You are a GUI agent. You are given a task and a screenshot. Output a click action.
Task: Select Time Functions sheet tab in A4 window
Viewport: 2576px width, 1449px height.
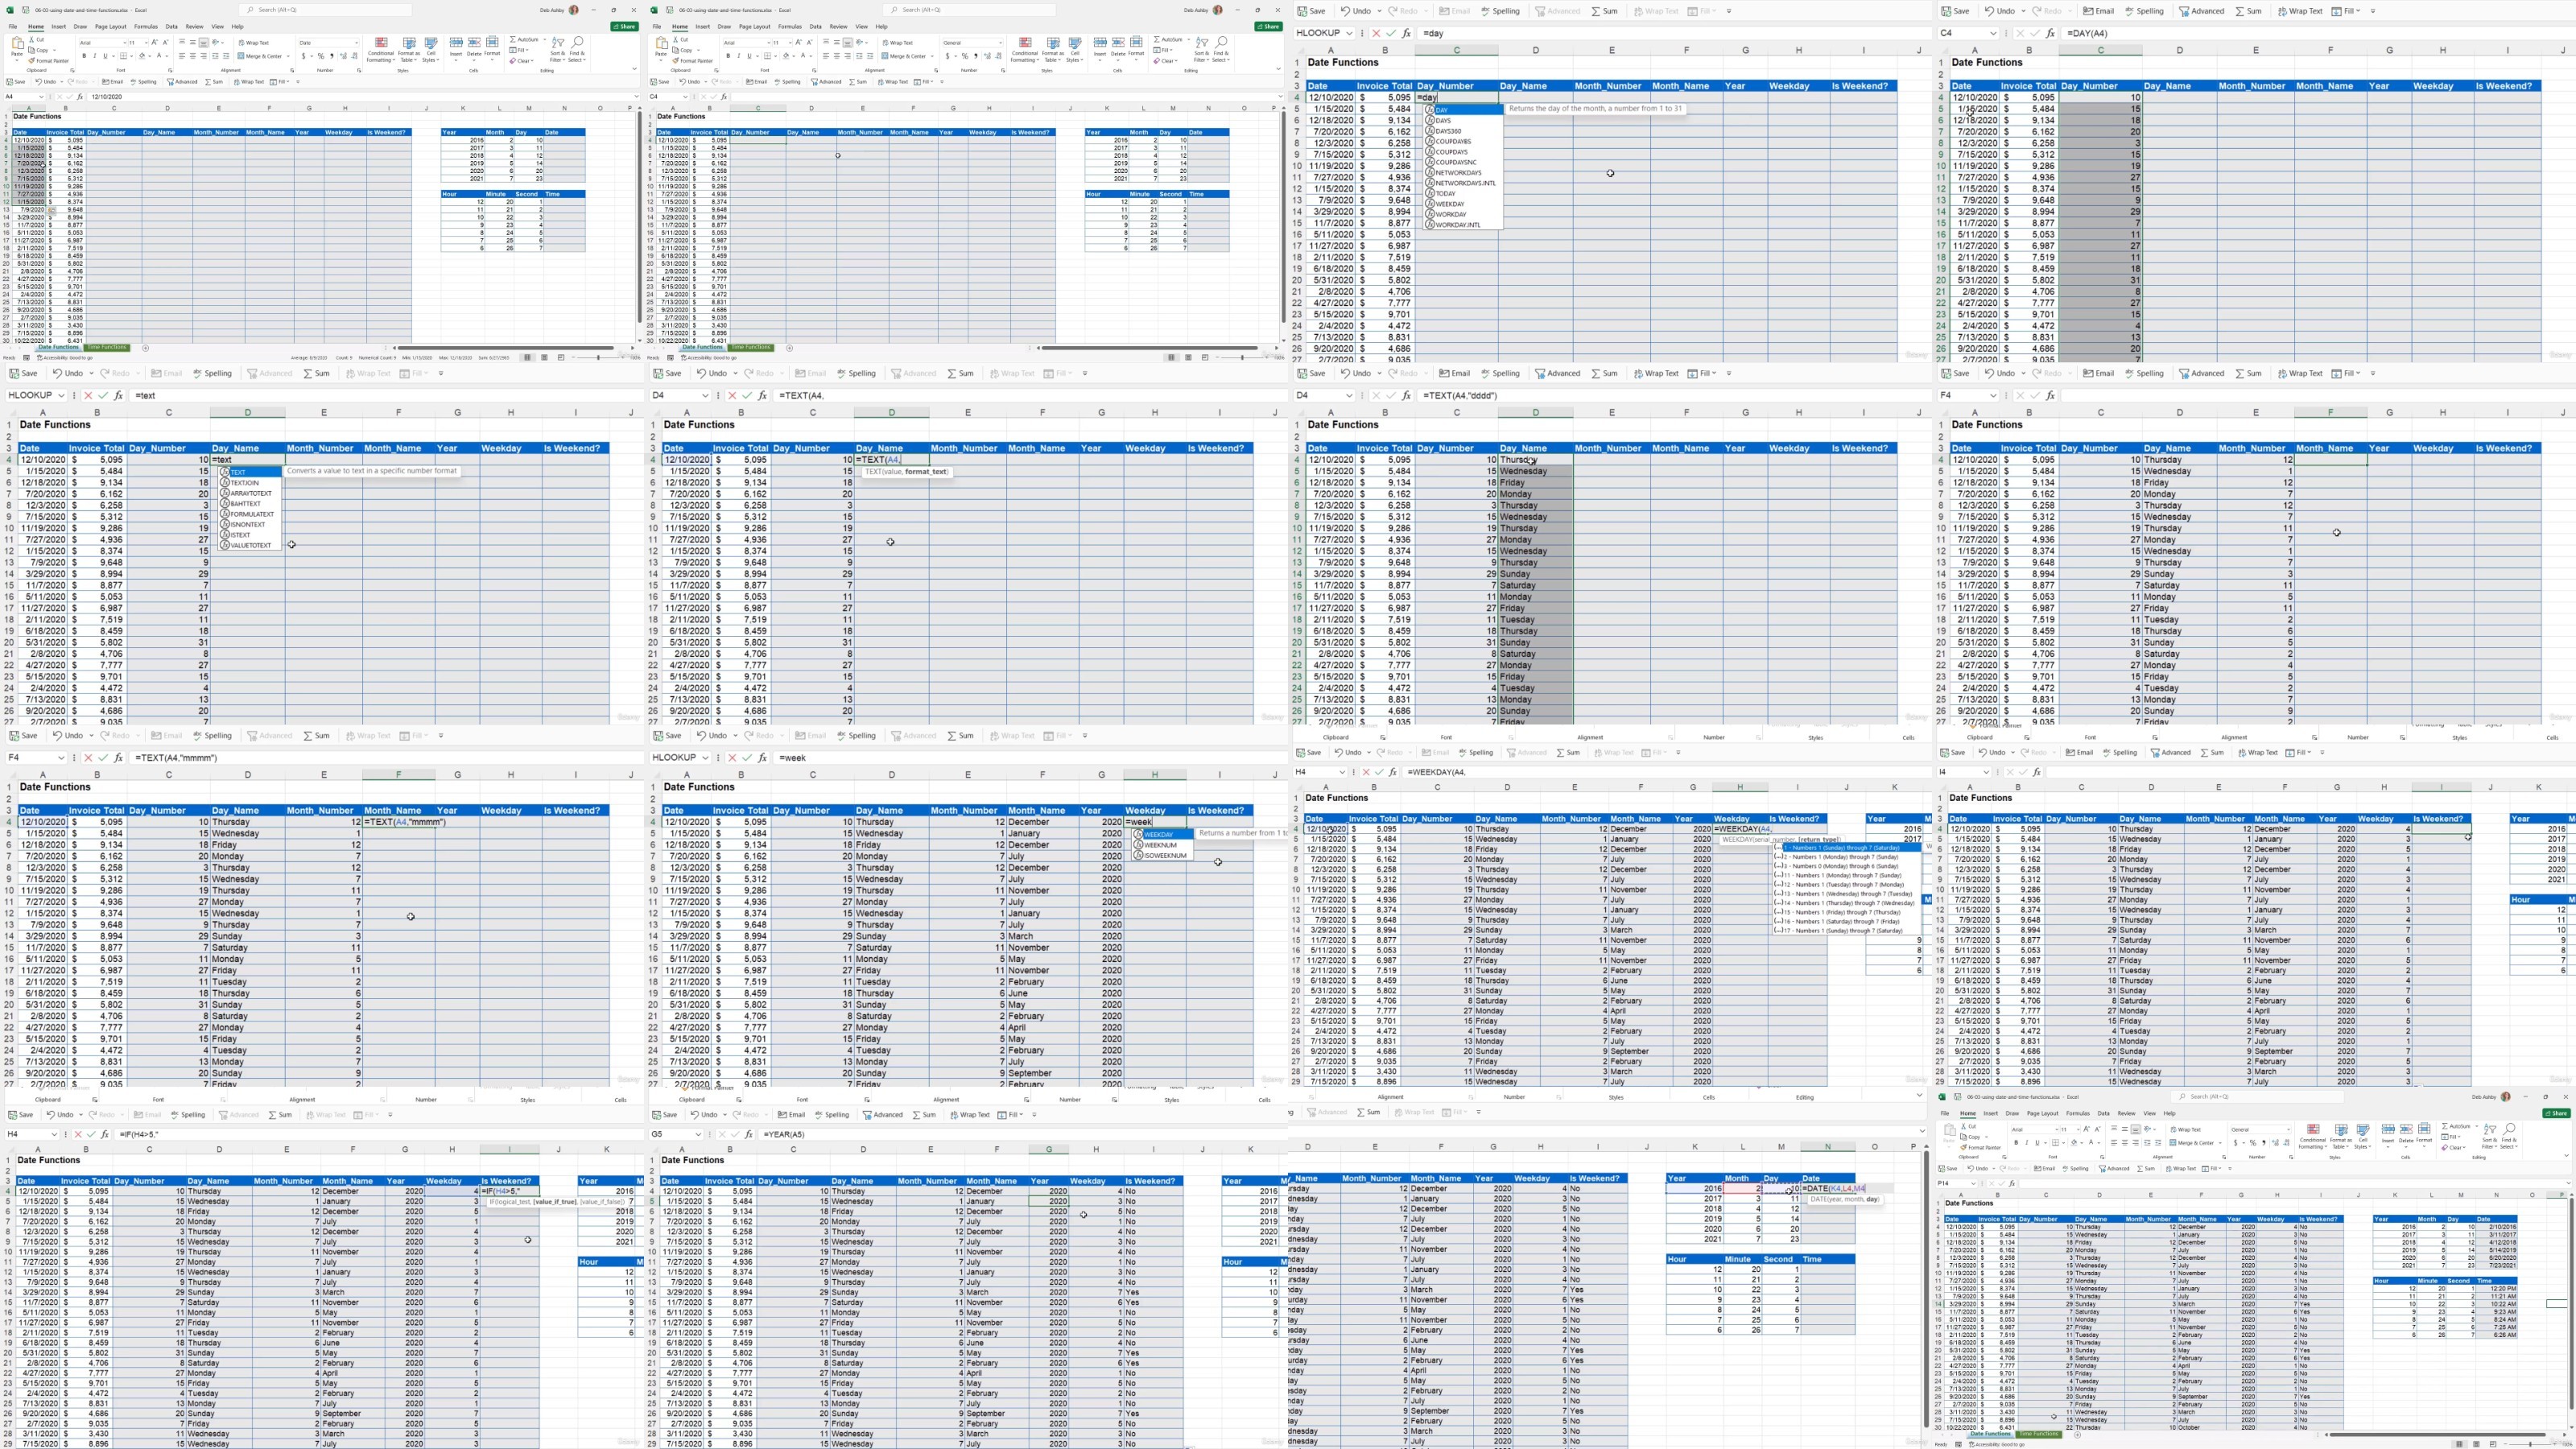[x=107, y=348]
